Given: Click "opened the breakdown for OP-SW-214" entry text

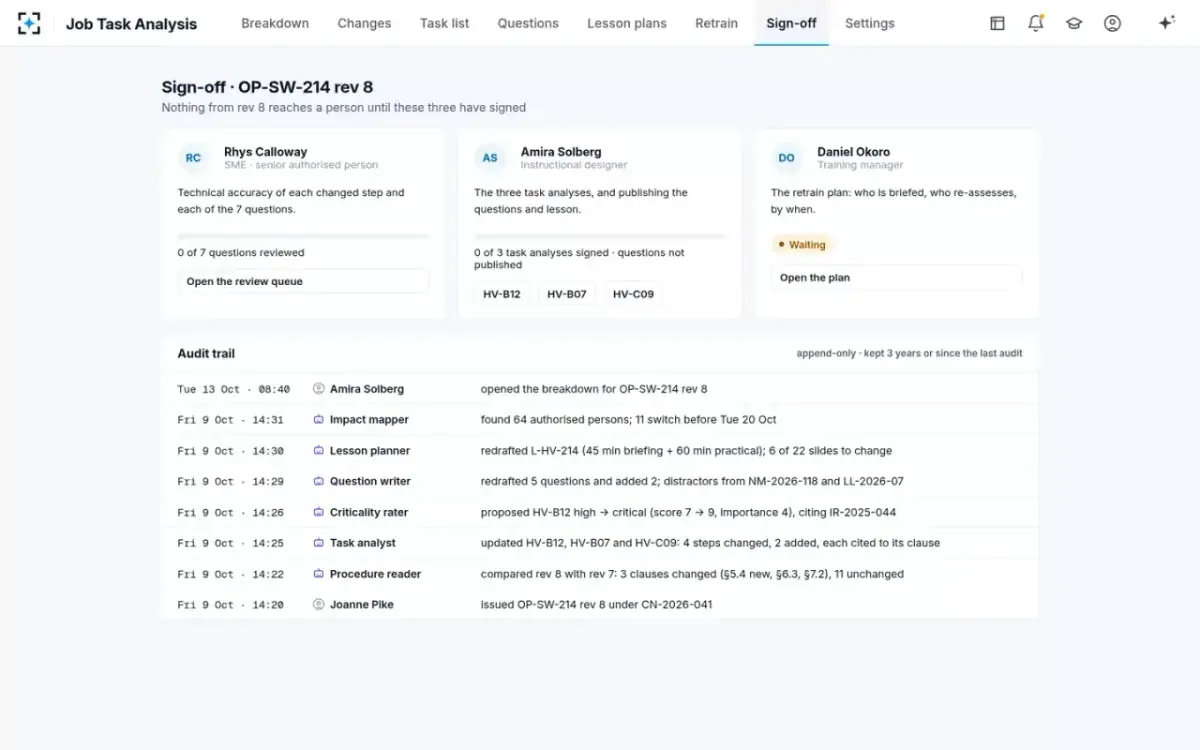Looking at the screenshot, I should coord(594,389).
